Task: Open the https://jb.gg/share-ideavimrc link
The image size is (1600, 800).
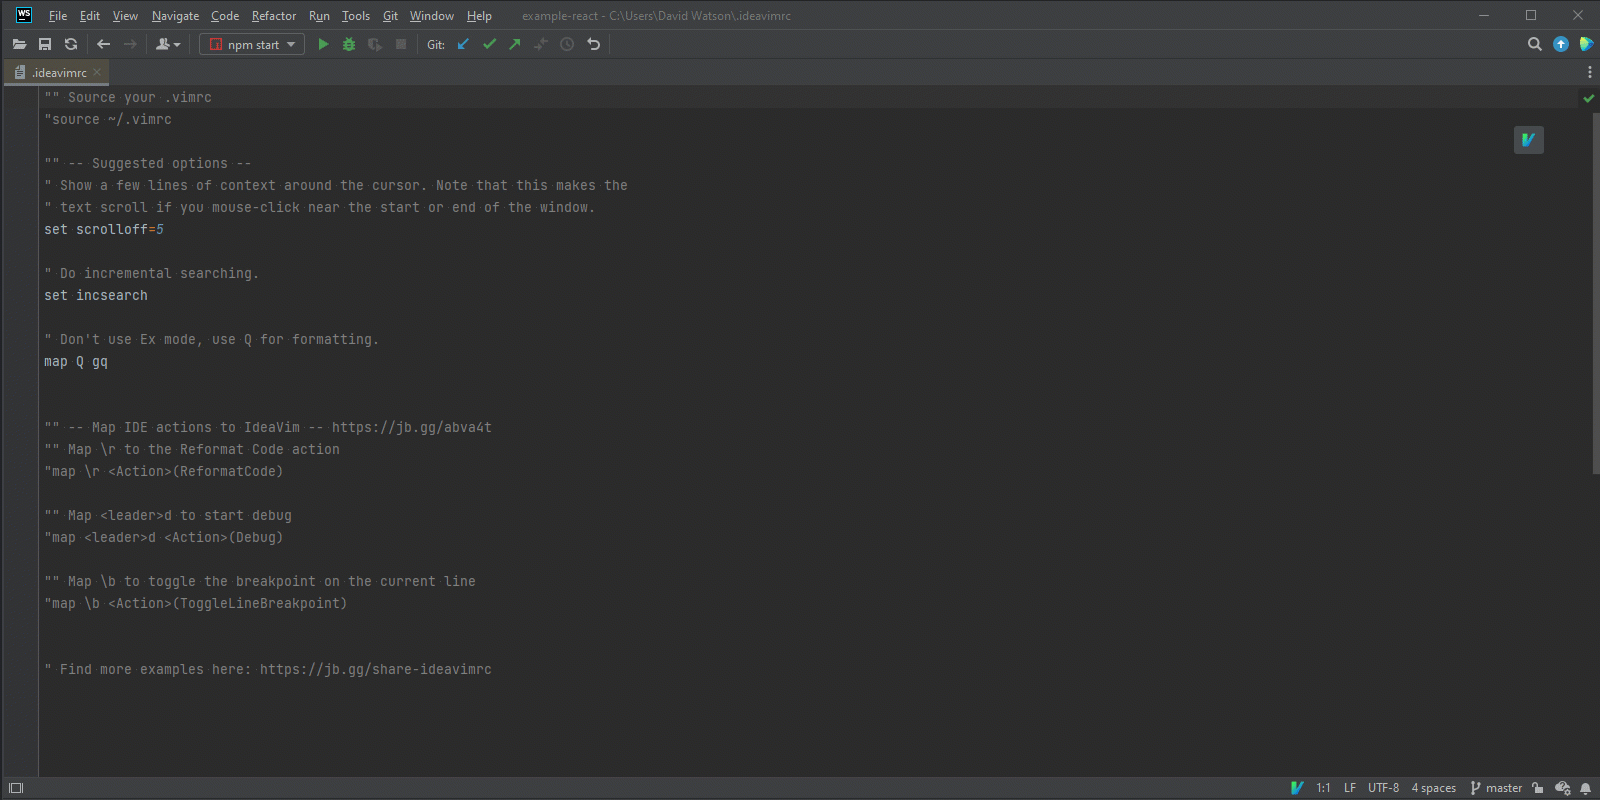Action: (x=375, y=669)
